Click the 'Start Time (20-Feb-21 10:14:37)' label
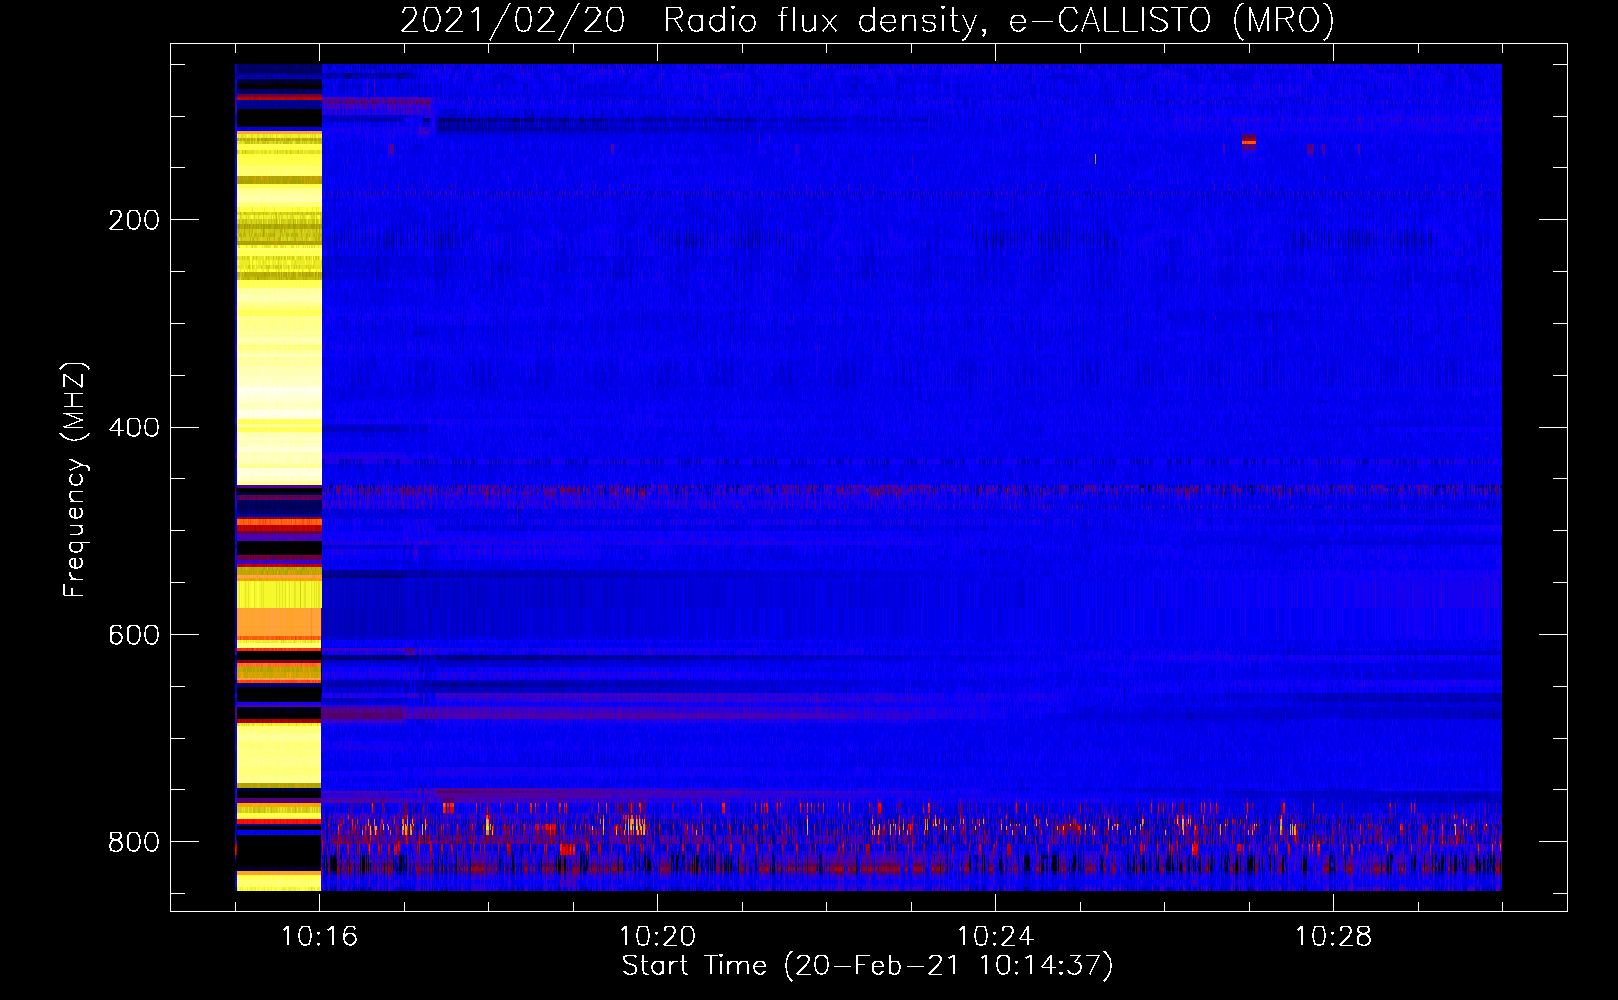The height and width of the screenshot is (1000, 1618). pos(867,966)
